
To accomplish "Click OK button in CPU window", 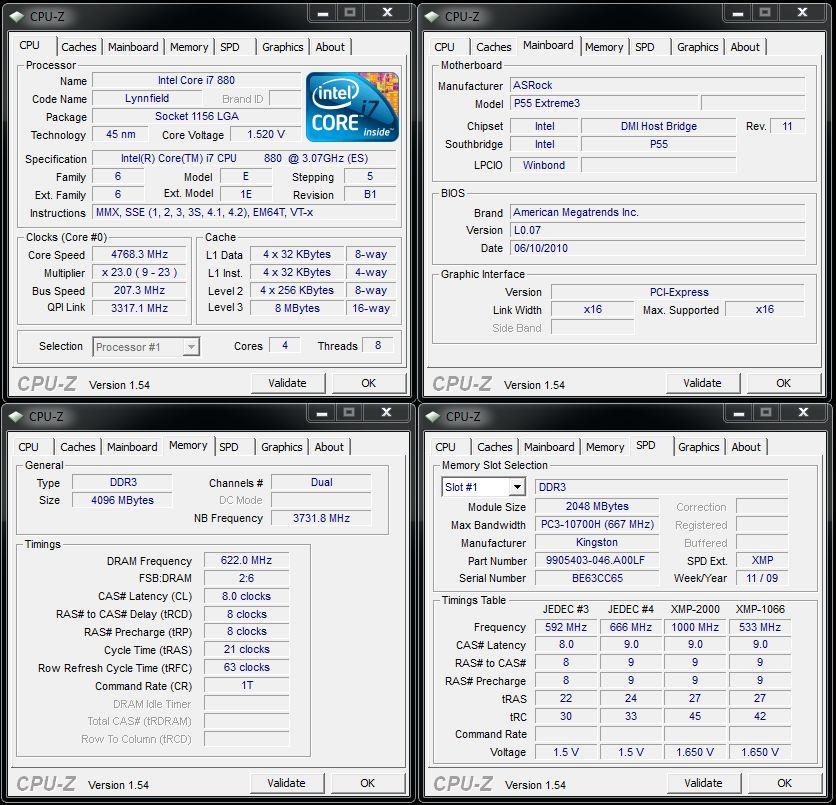I will pos(368,383).
